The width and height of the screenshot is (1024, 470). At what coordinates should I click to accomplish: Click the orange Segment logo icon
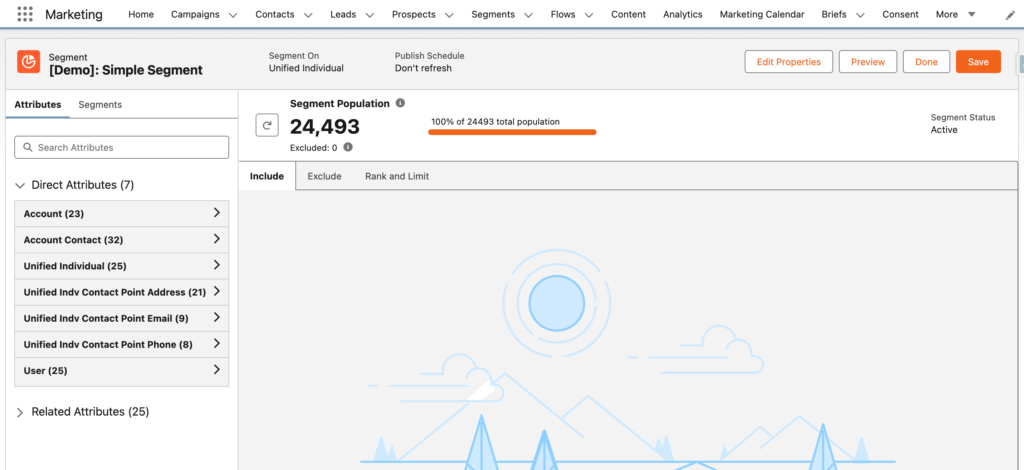28,62
